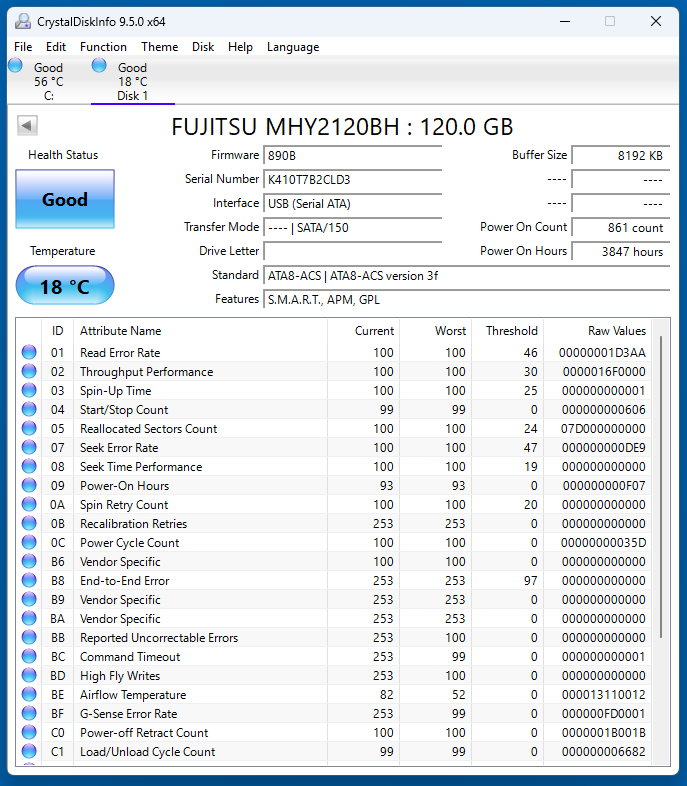Click the Serial Number field K410T7B2CLD3
Screen dimensions: 687x786
[x=352, y=179]
